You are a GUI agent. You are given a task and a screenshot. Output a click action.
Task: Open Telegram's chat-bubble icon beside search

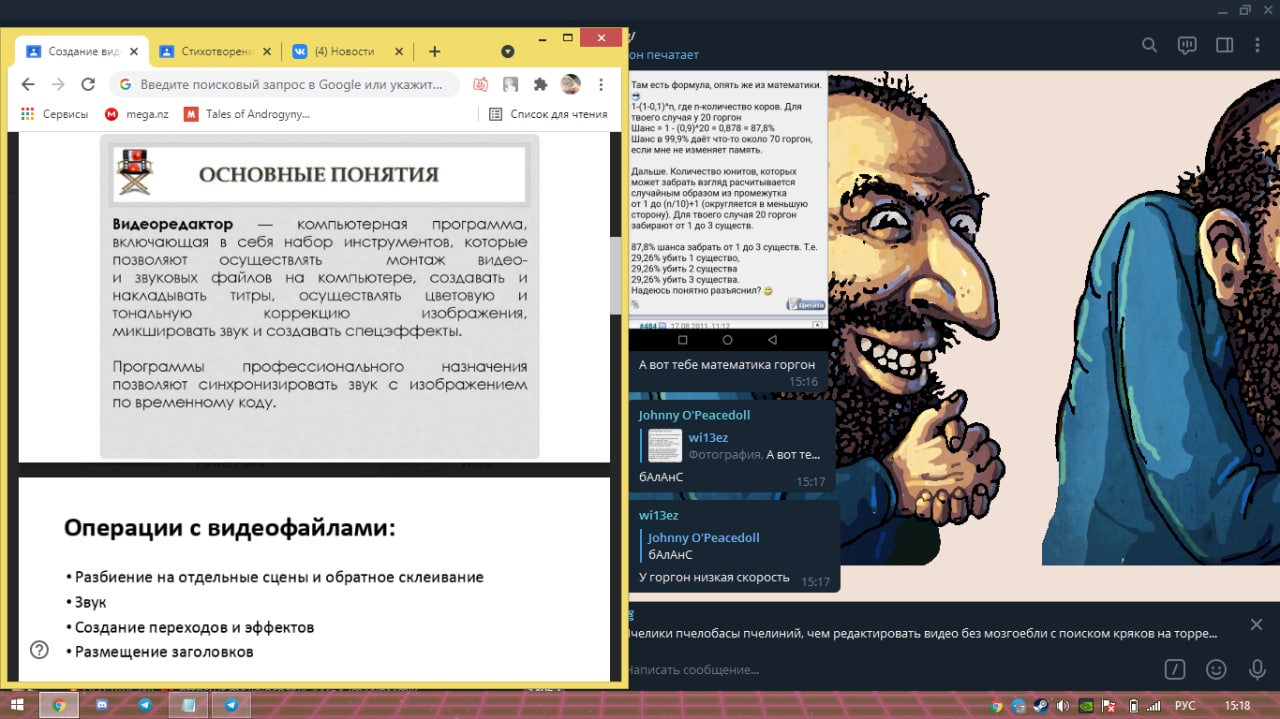pyautogui.click(x=1187, y=45)
